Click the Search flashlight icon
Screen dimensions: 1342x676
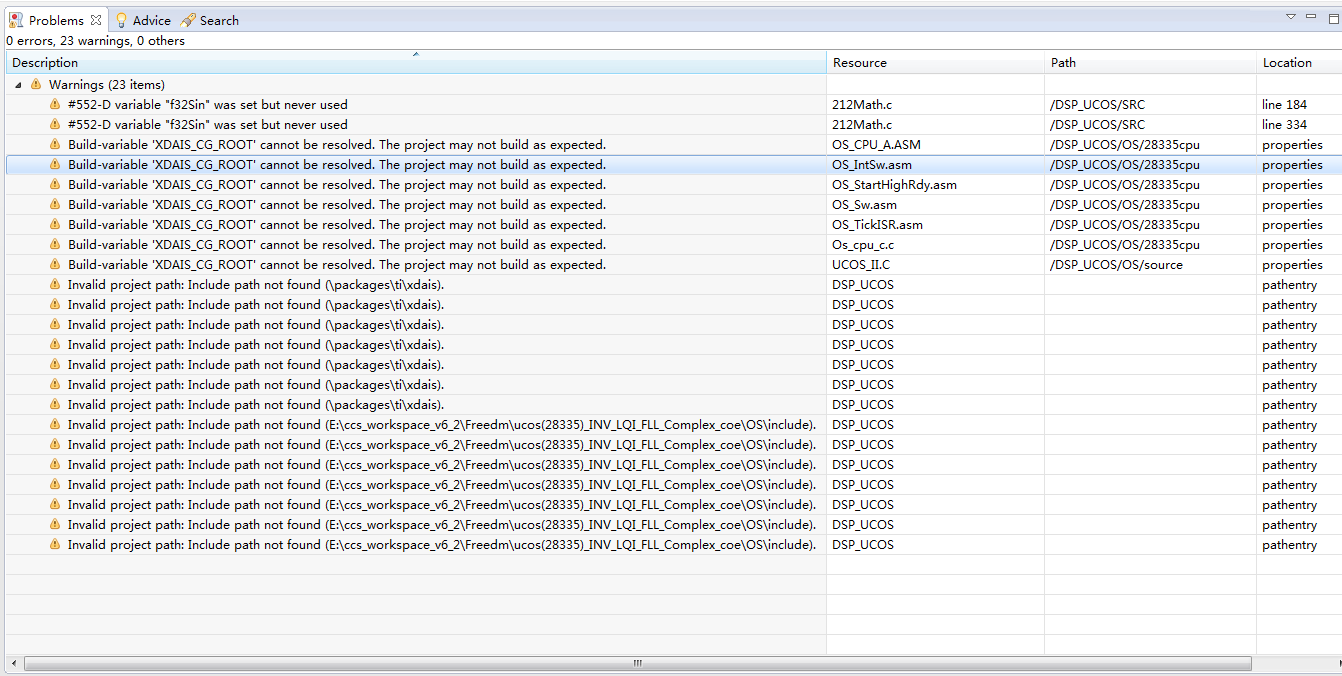(188, 20)
